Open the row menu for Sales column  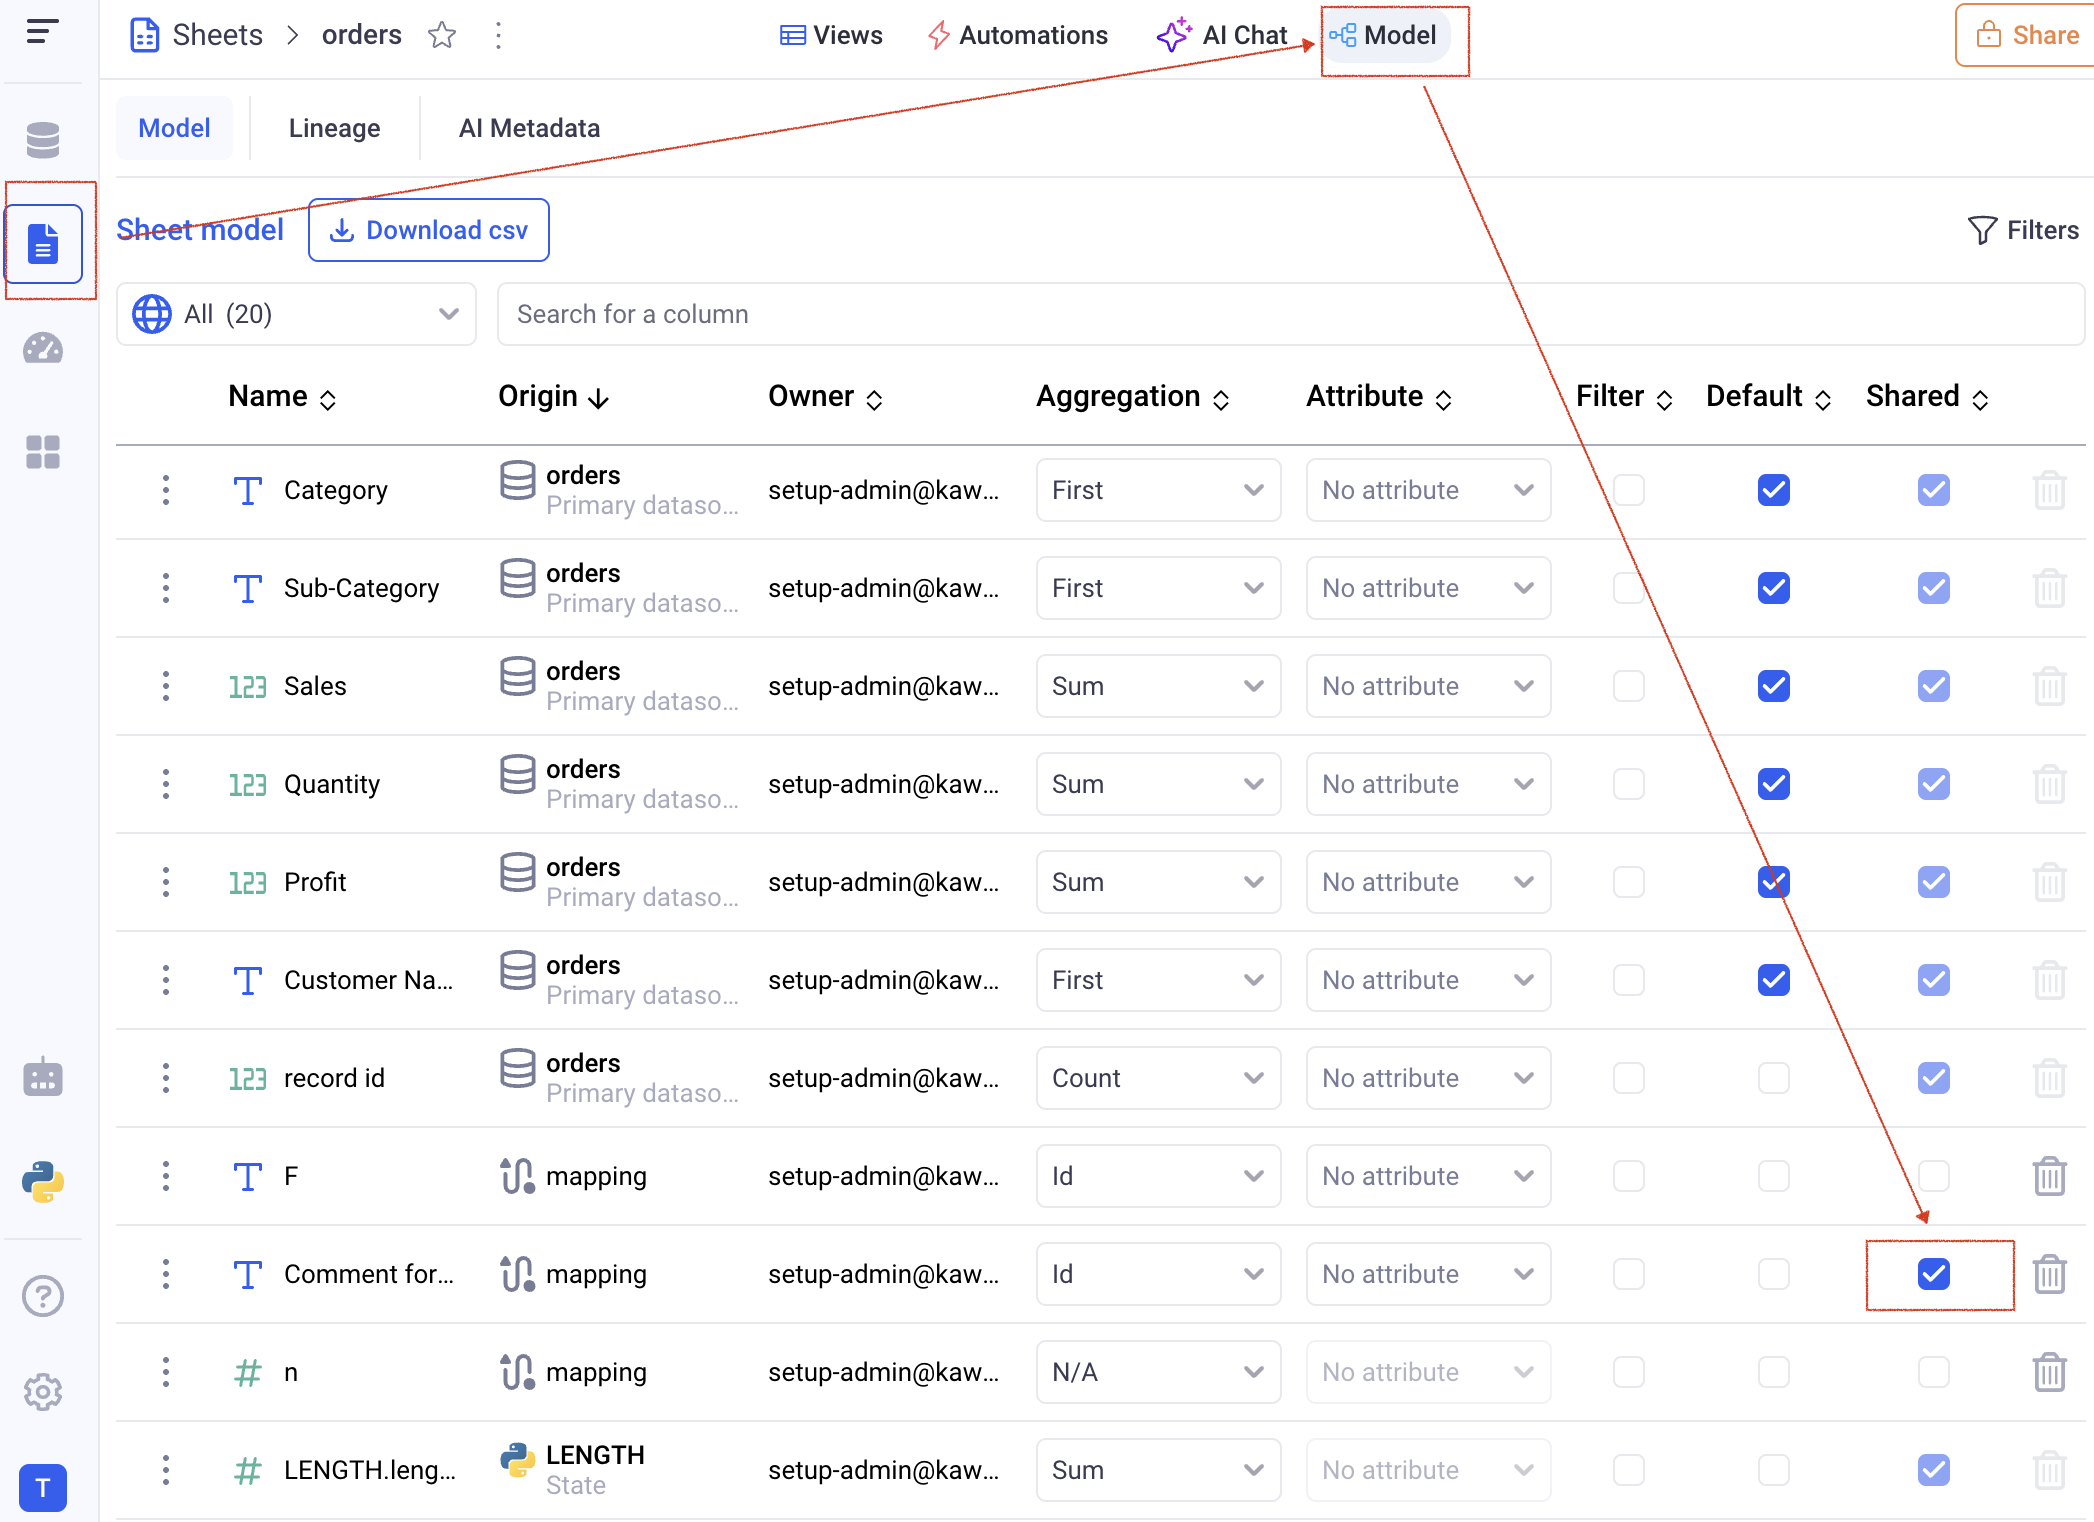[166, 686]
